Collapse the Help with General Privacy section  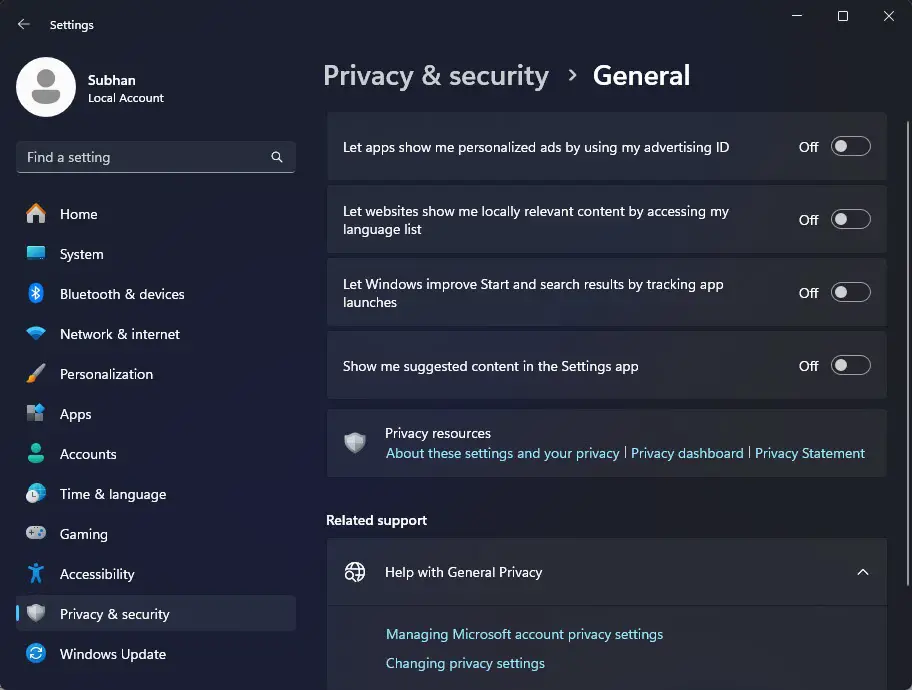(x=863, y=572)
